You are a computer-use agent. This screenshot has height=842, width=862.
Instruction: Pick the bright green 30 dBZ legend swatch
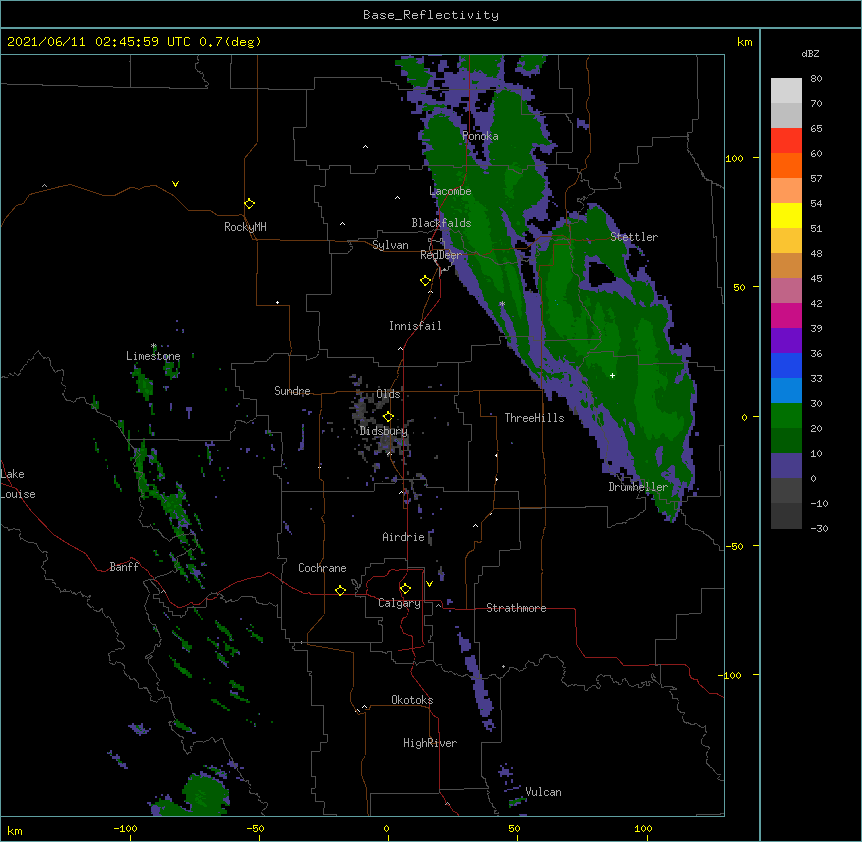point(786,416)
